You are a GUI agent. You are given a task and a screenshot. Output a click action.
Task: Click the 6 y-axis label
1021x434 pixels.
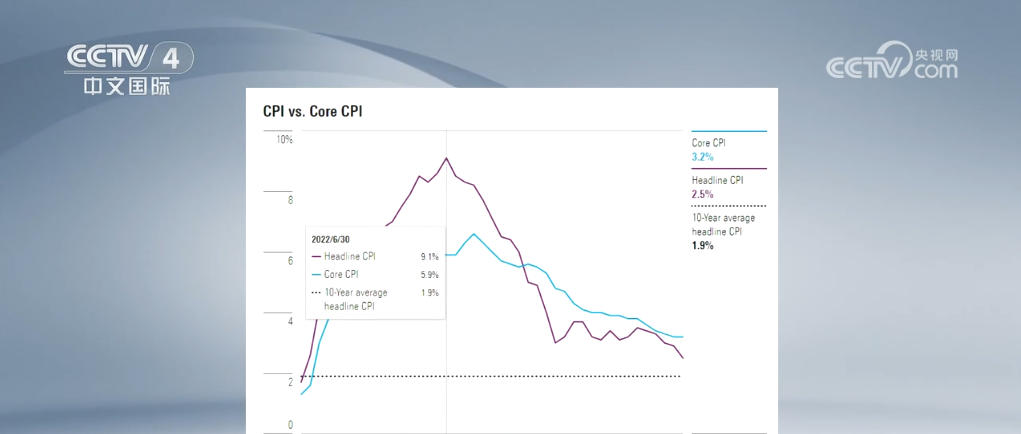290,261
